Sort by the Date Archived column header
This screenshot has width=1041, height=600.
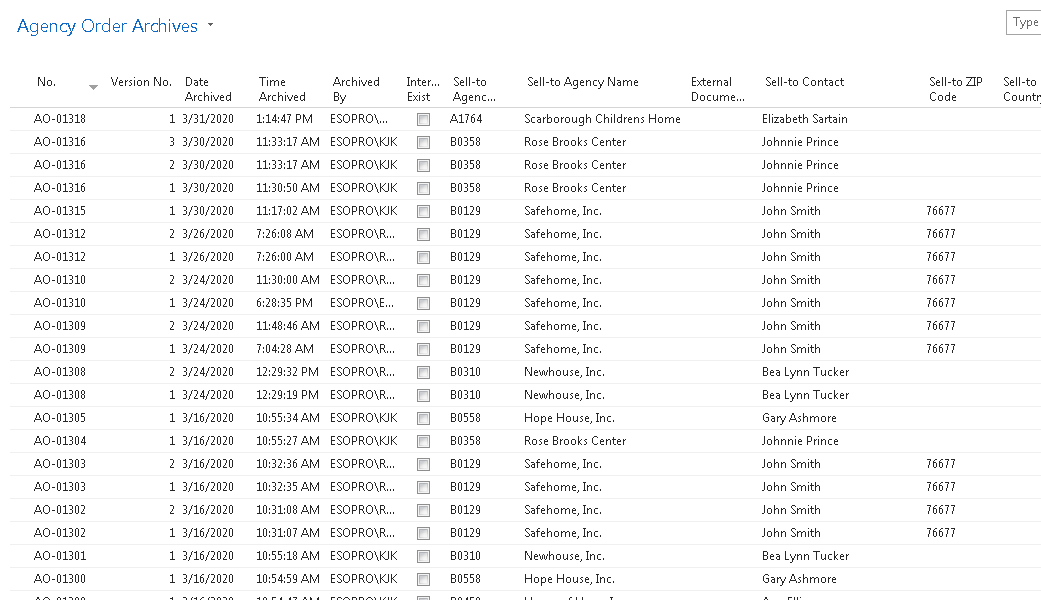coord(208,89)
